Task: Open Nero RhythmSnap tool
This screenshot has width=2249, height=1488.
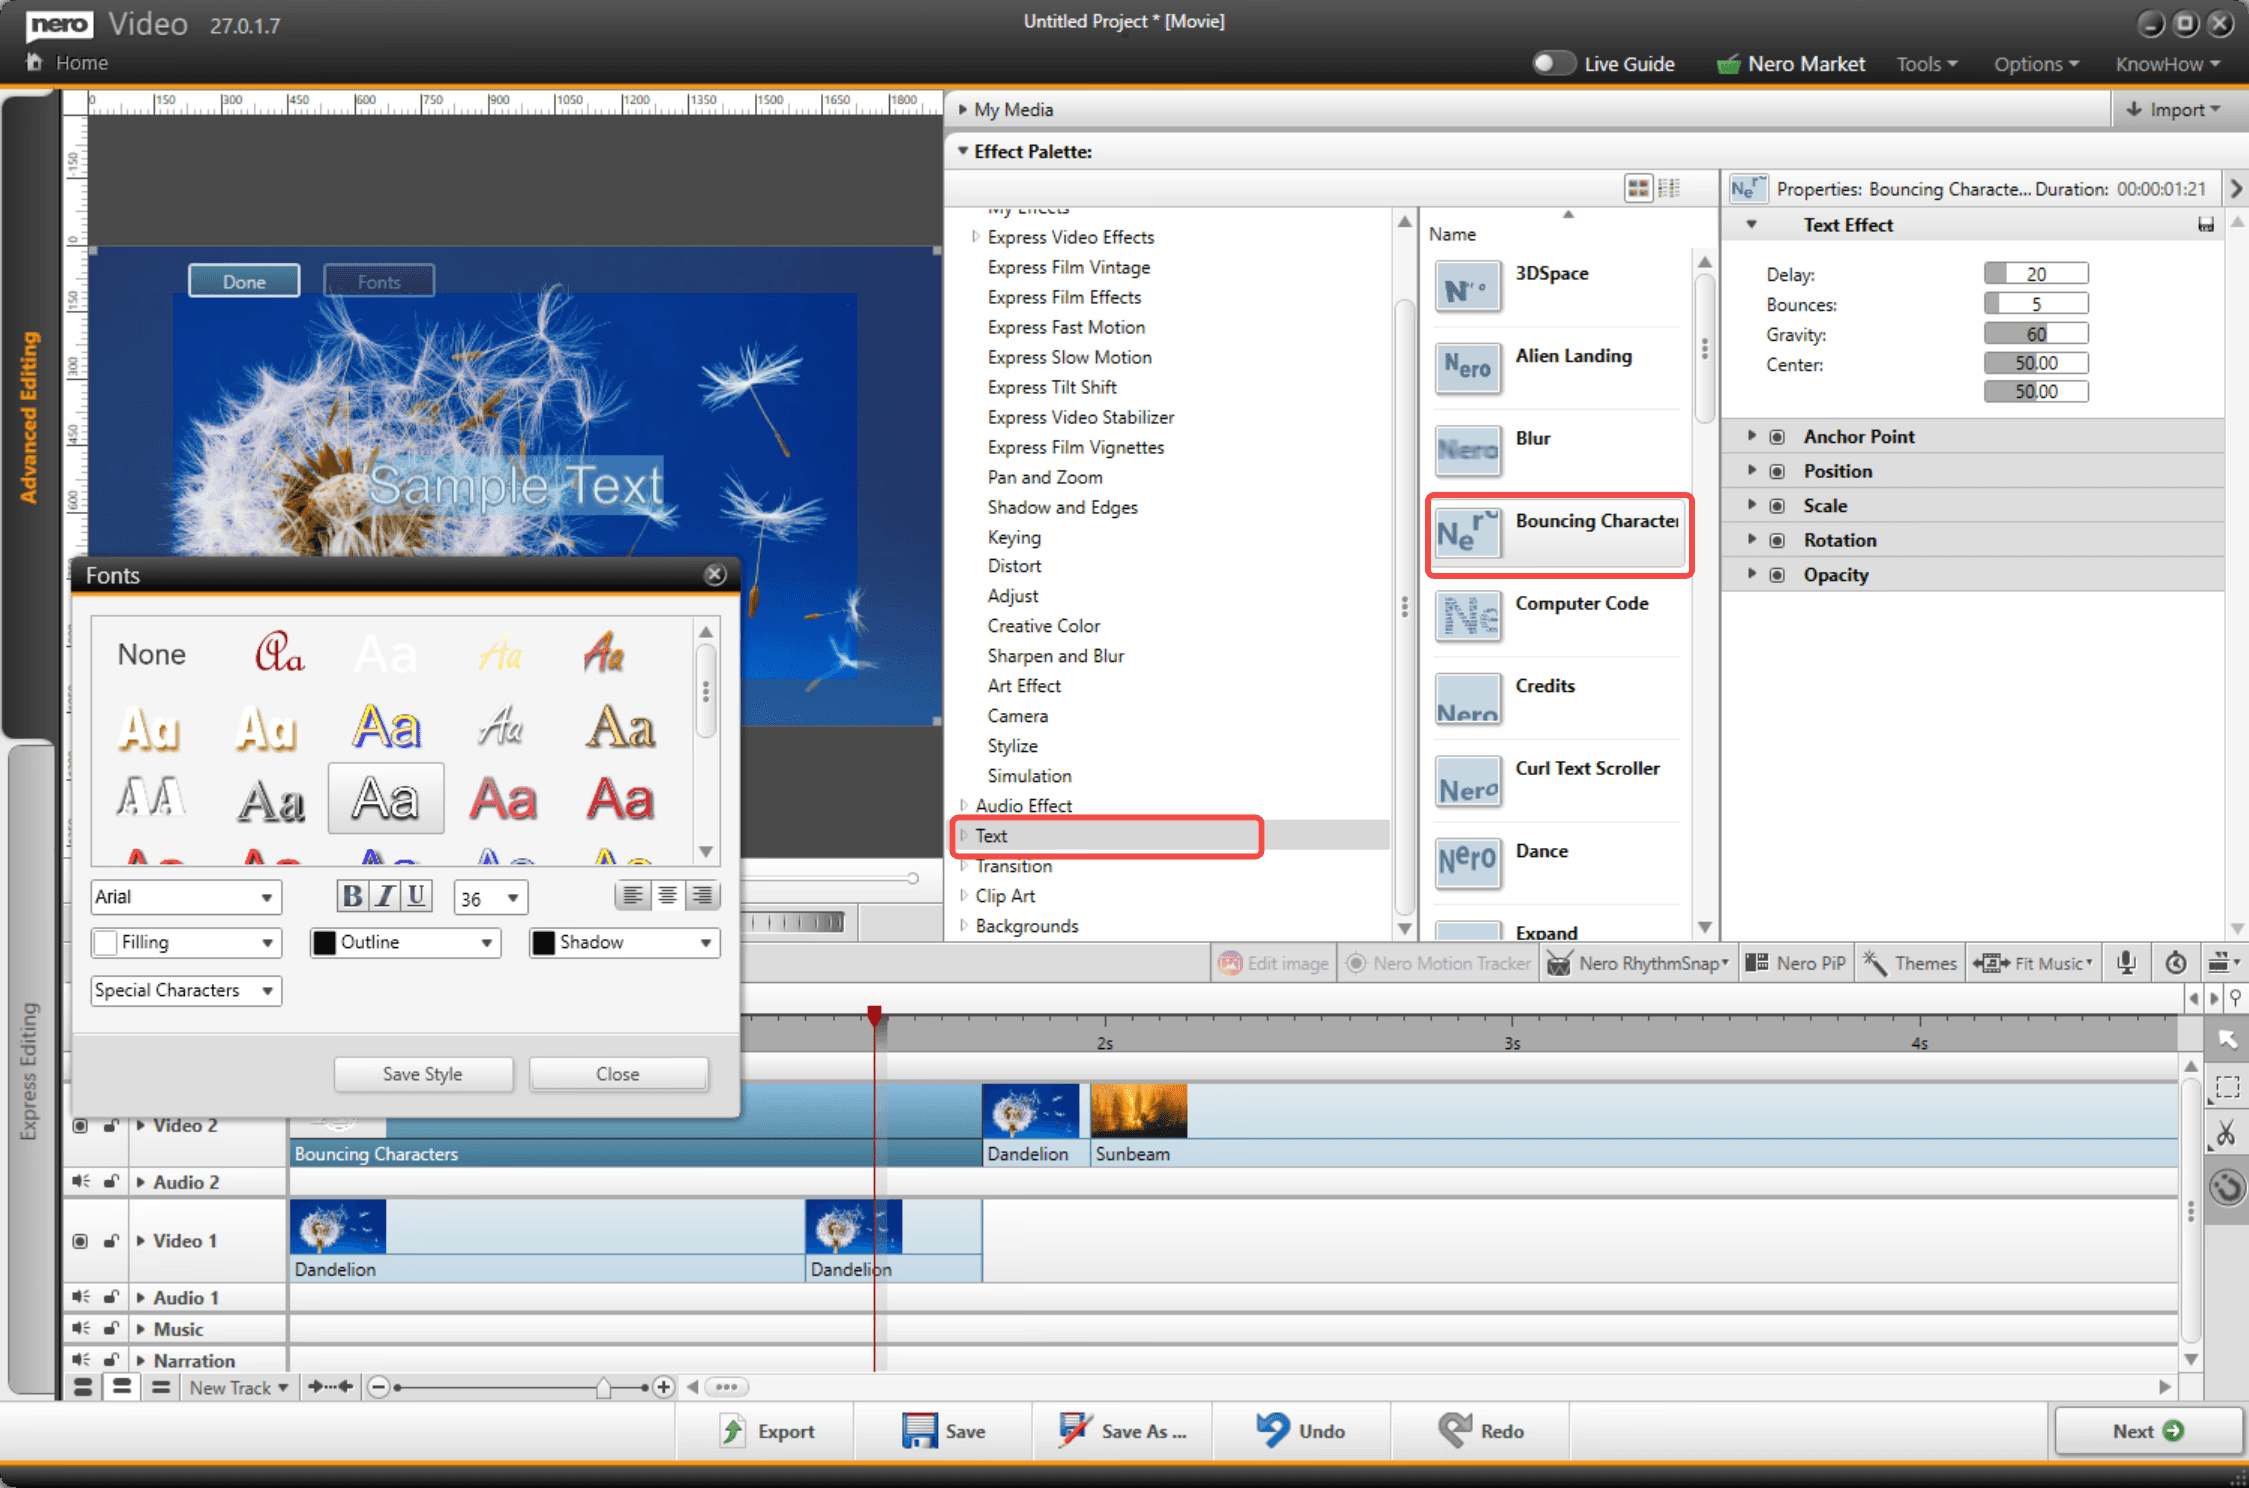Action: click(x=1638, y=963)
